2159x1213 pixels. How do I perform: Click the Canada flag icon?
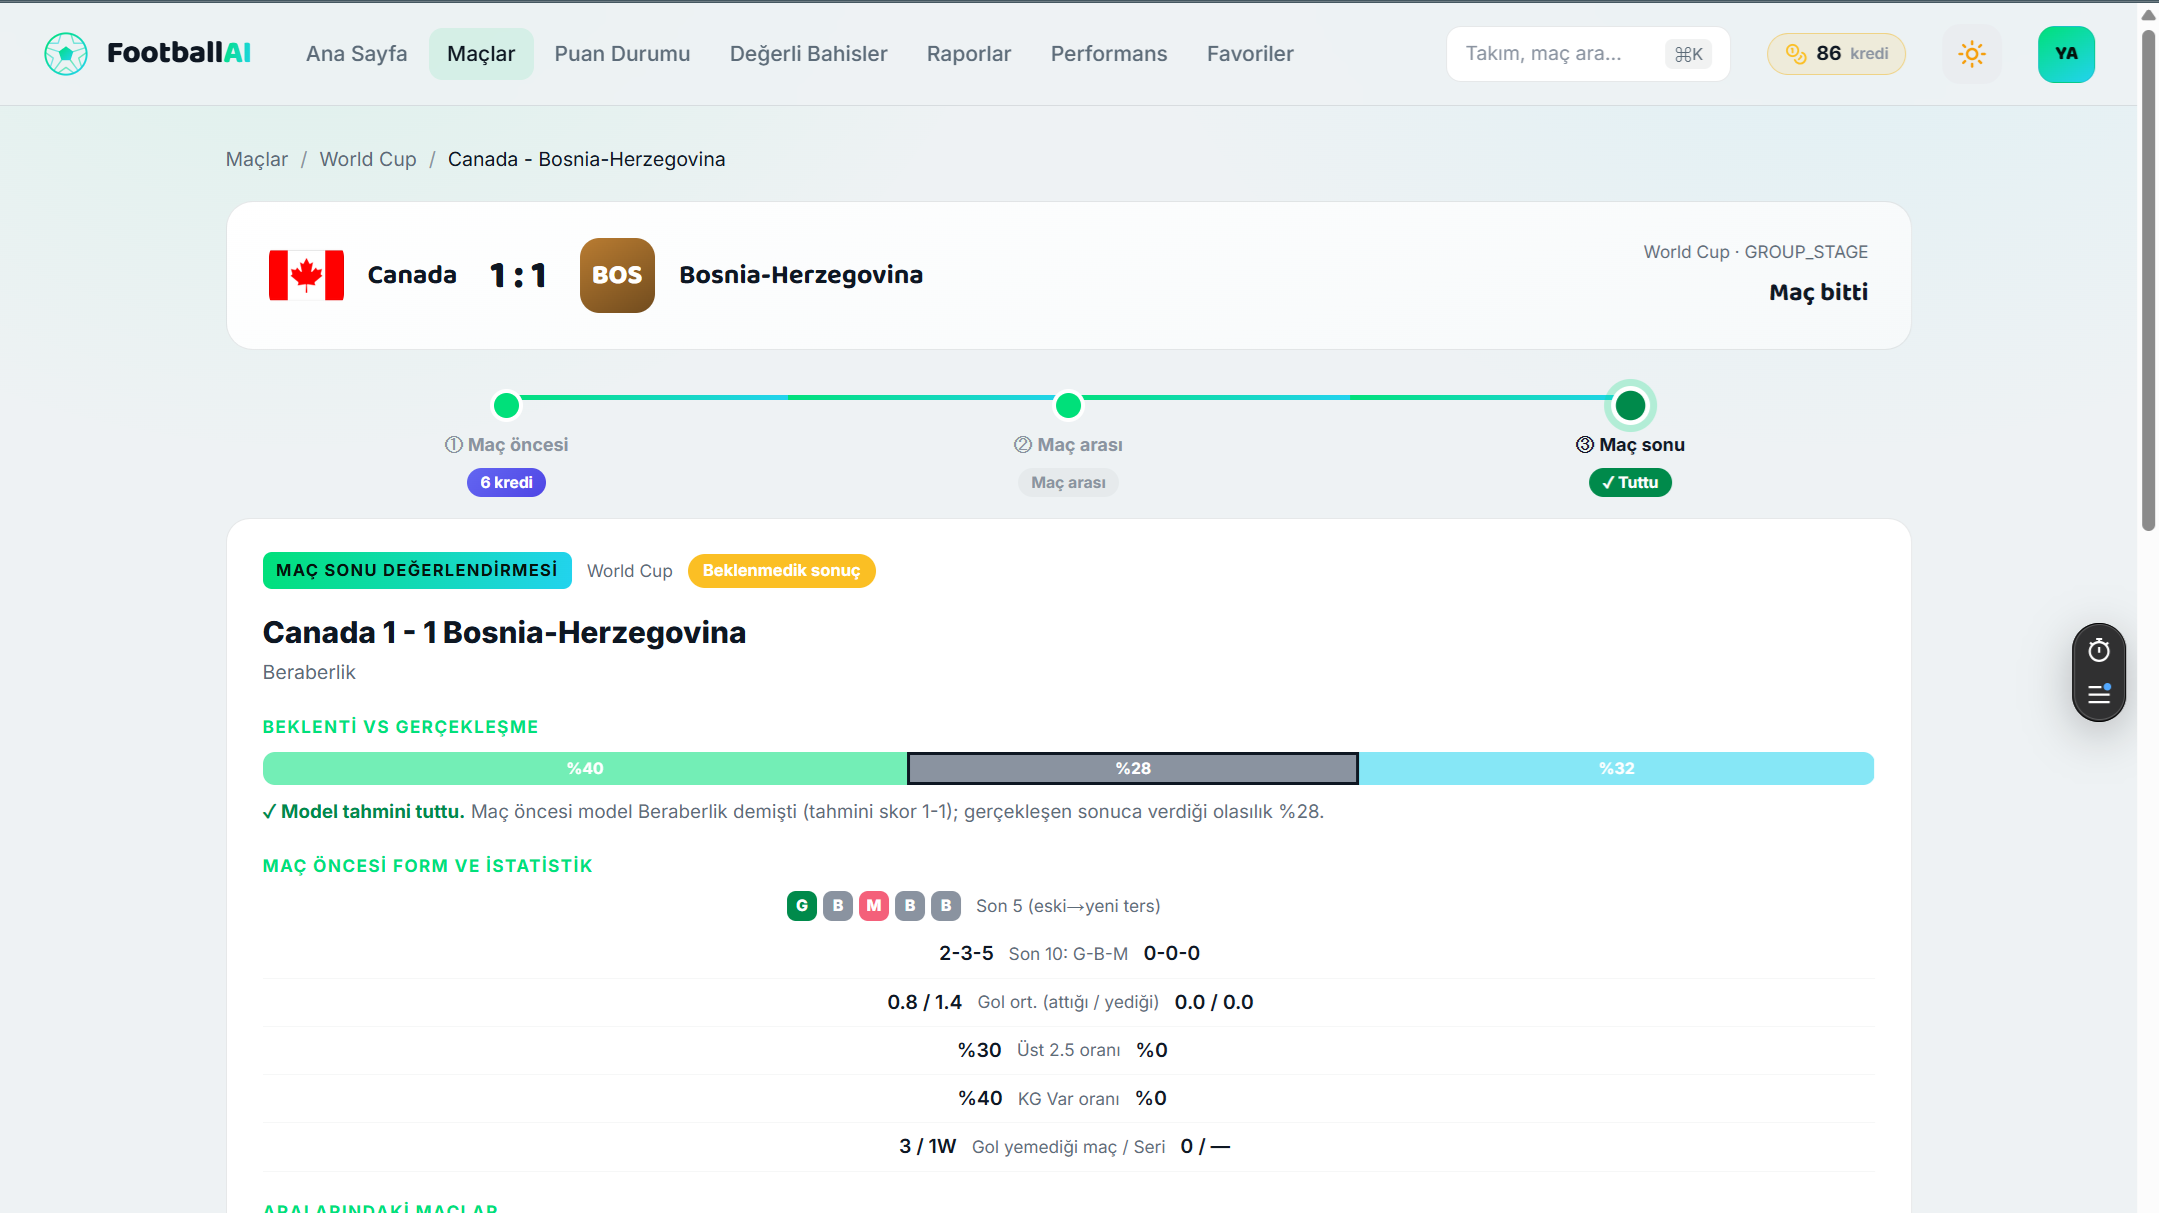click(x=306, y=275)
